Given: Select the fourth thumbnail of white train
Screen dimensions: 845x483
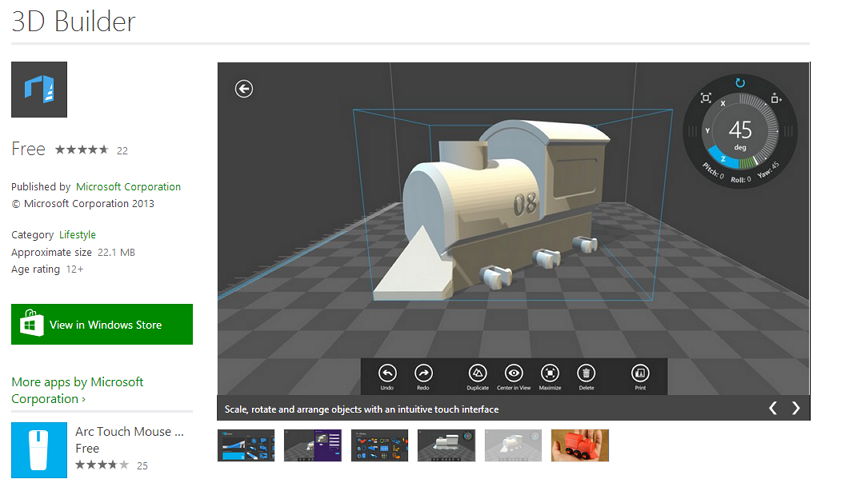Looking at the screenshot, I should [x=447, y=445].
